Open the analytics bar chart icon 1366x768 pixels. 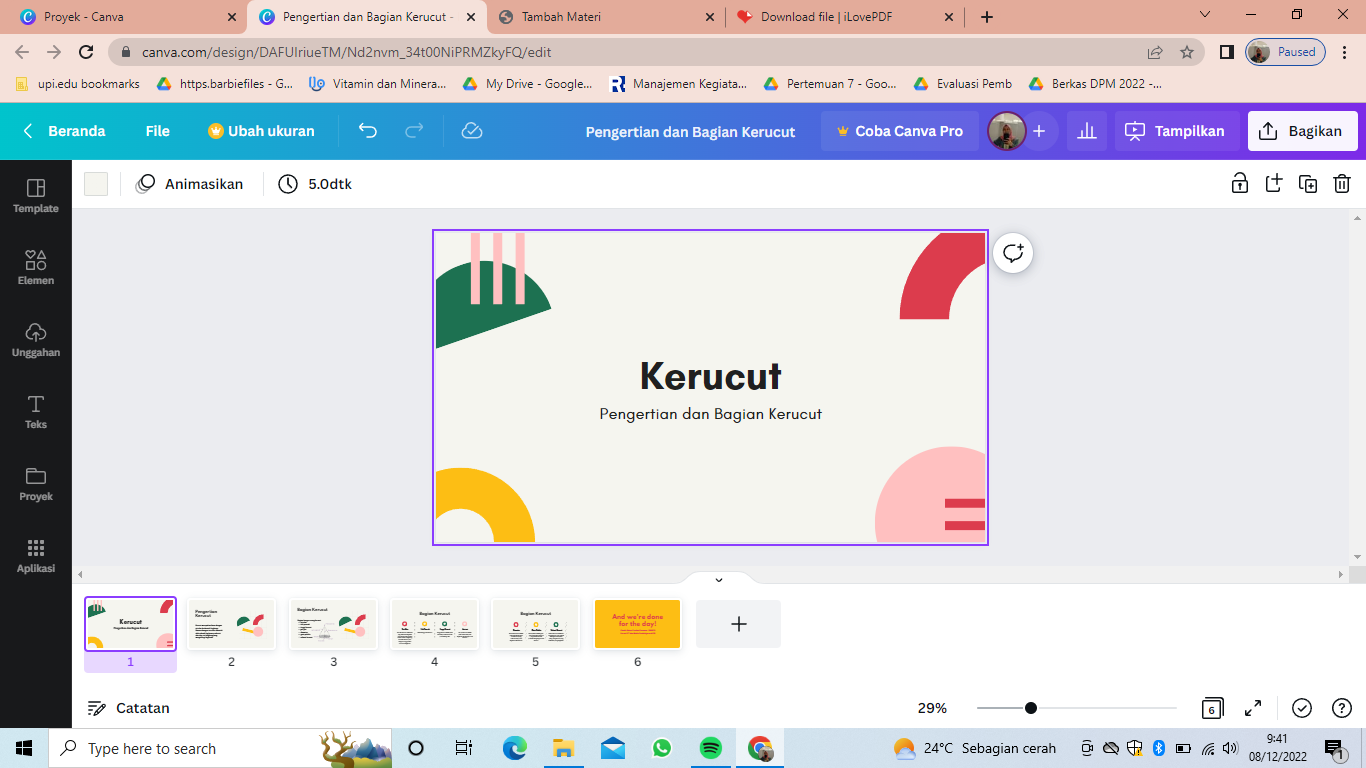[x=1087, y=131]
